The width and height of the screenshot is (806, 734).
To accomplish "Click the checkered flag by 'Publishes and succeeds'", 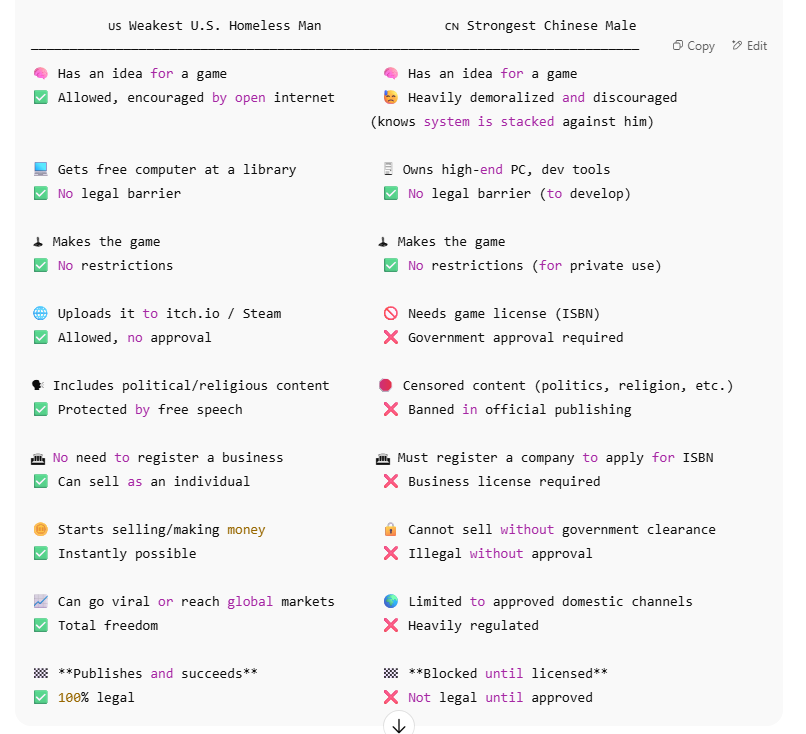I will tap(41, 673).
